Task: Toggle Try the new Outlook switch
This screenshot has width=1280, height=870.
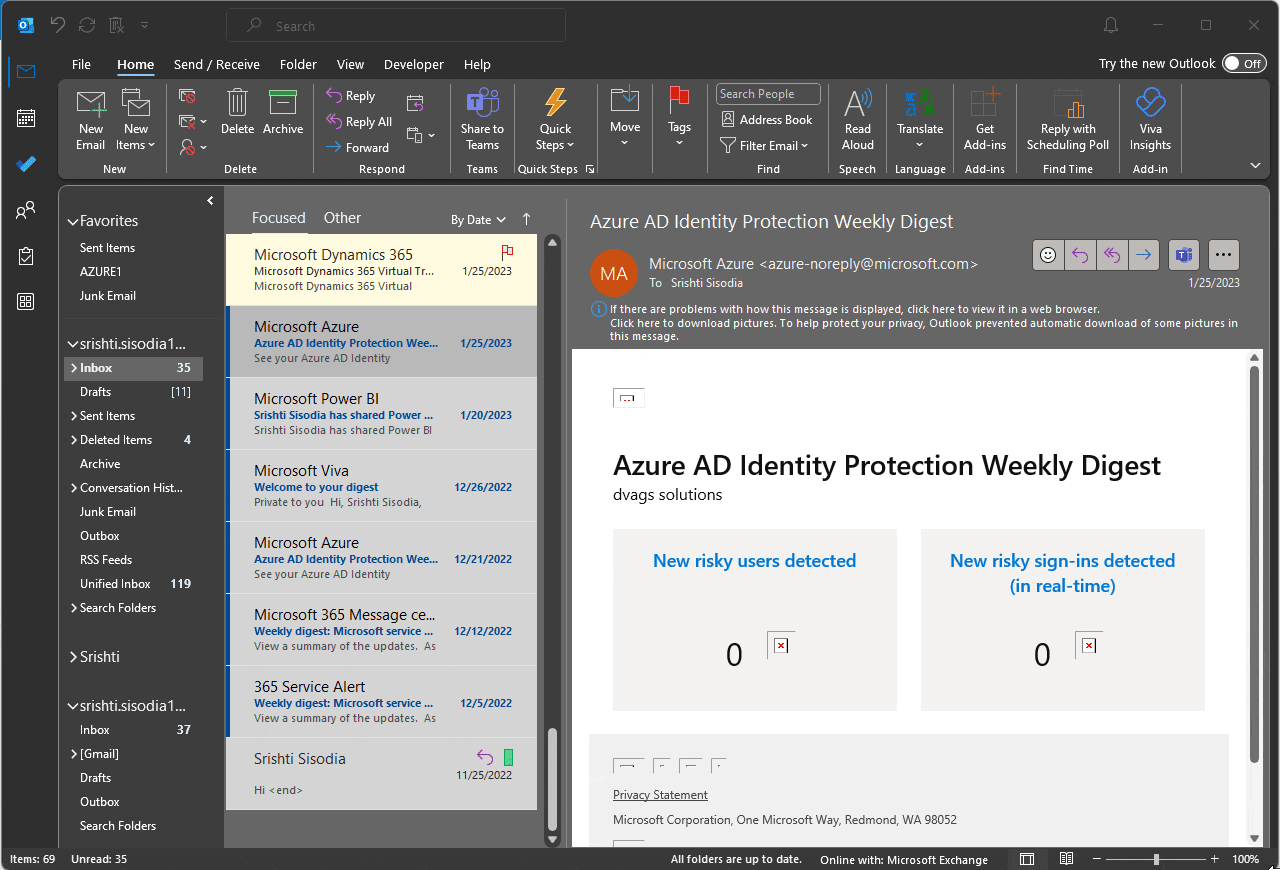Action: (1244, 63)
